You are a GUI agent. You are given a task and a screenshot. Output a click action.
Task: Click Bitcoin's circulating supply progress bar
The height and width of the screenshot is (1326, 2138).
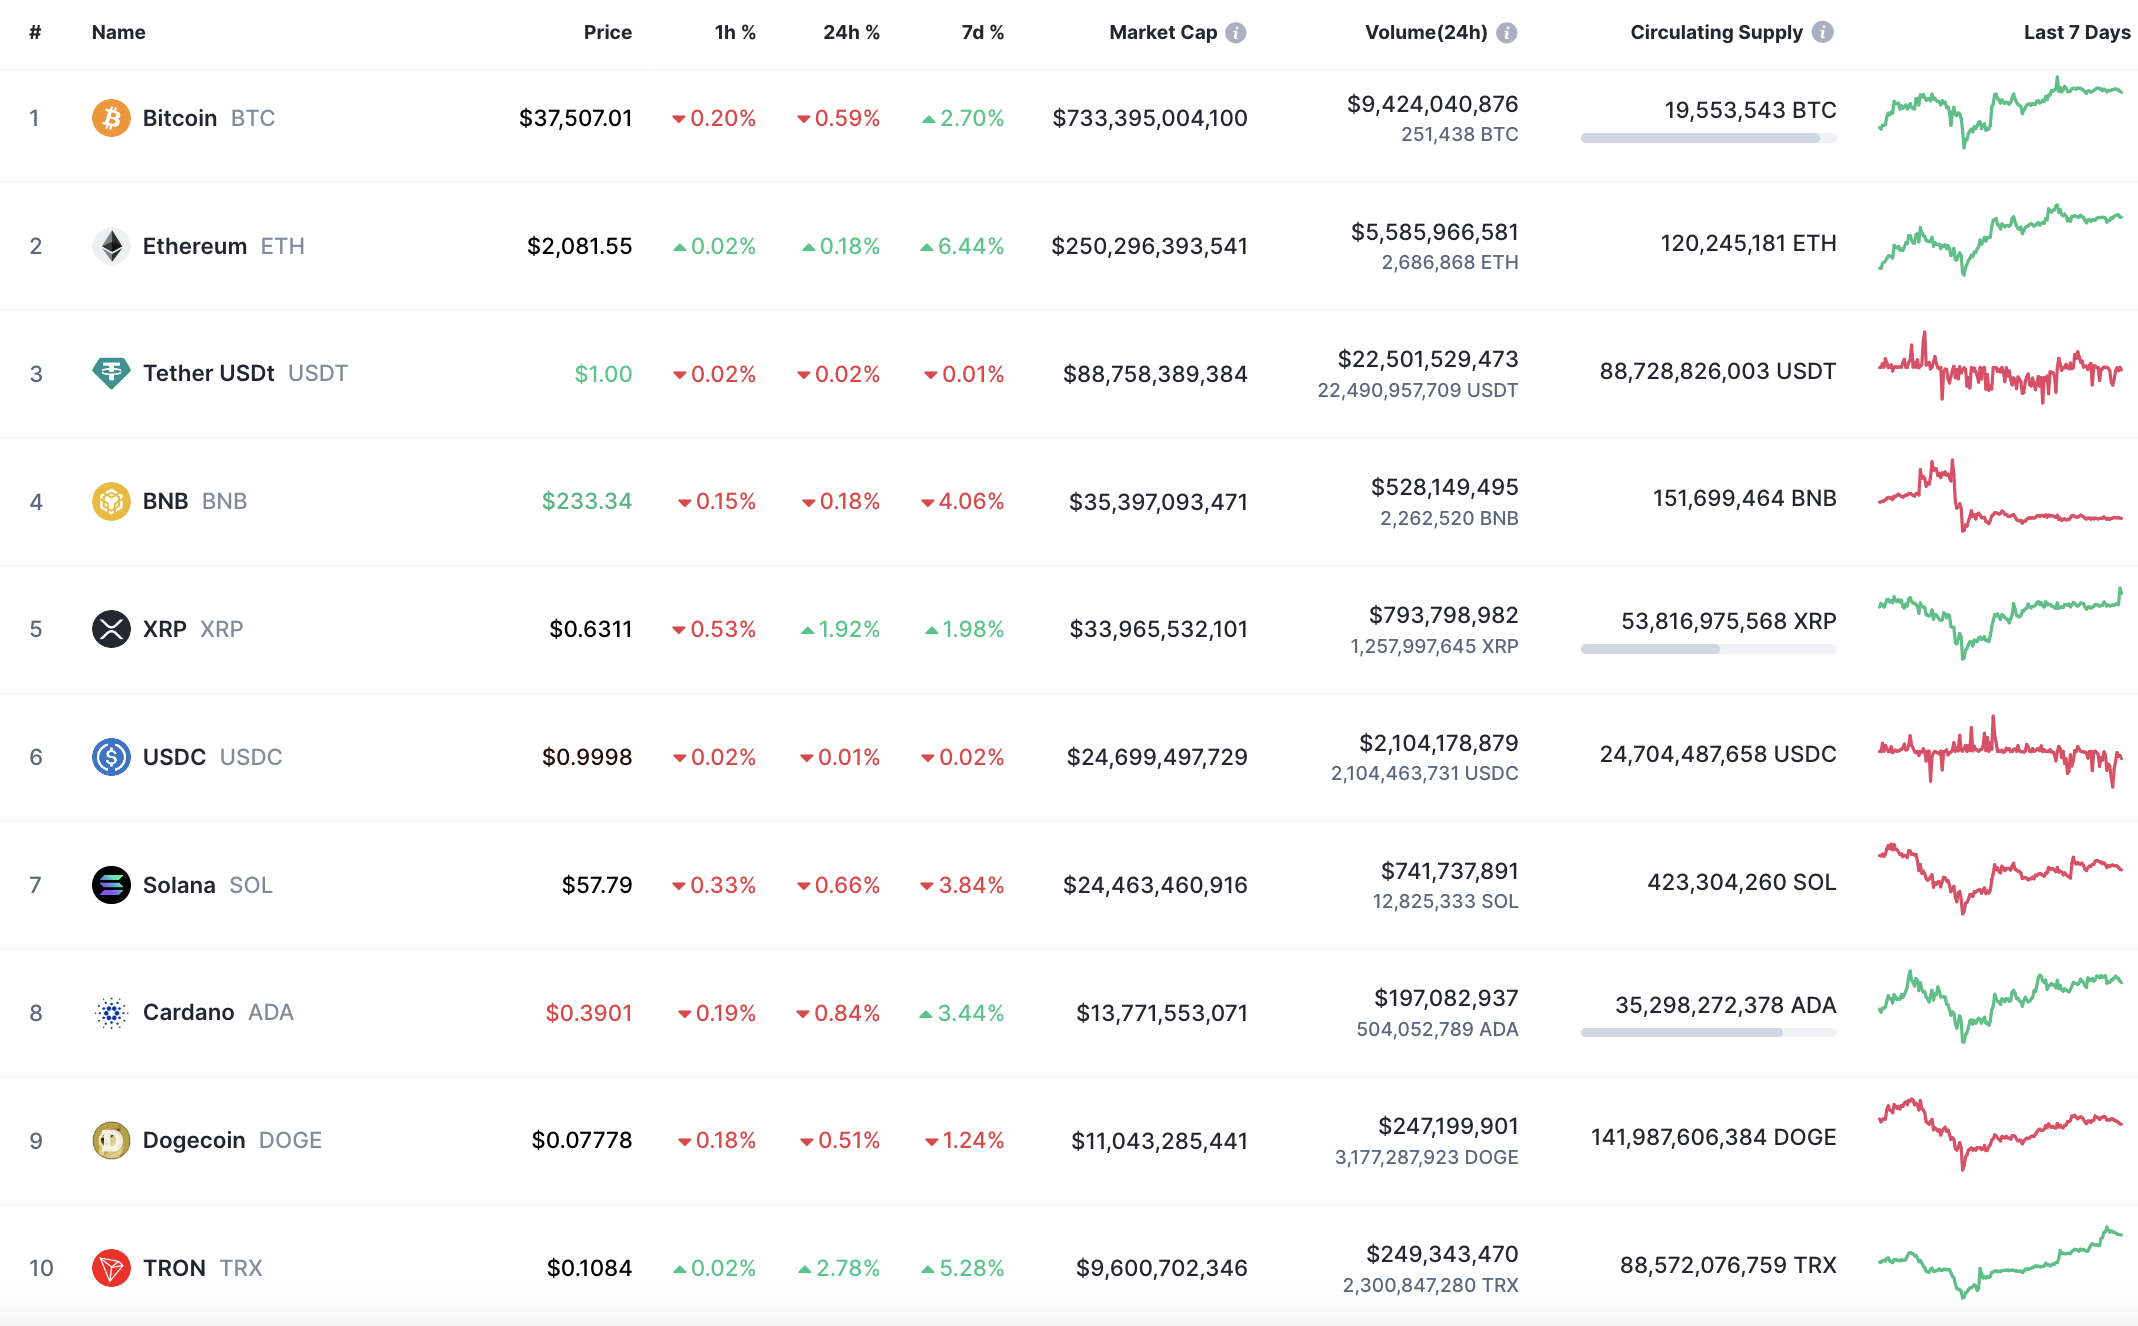pyautogui.click(x=1708, y=138)
